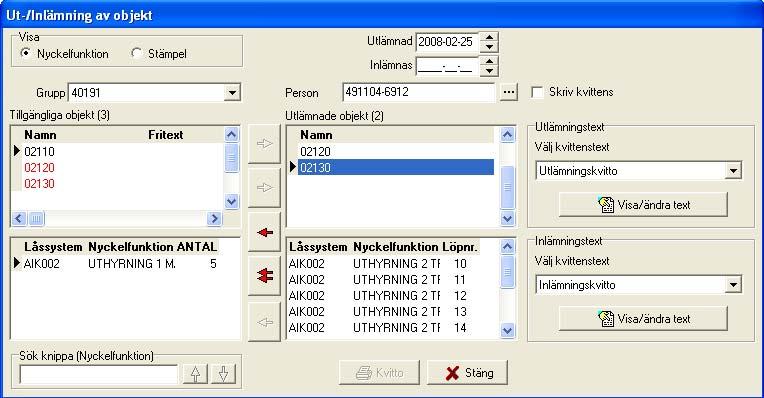Viewport: 764px width, 398px height.
Task: Open the Grupp 40191 dropdown
Action: click(x=232, y=93)
